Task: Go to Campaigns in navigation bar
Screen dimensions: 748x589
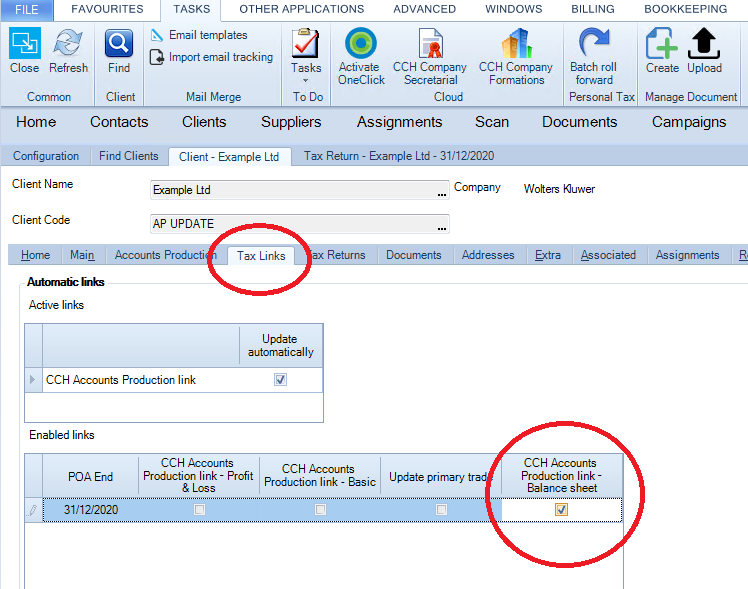Action: coord(689,122)
